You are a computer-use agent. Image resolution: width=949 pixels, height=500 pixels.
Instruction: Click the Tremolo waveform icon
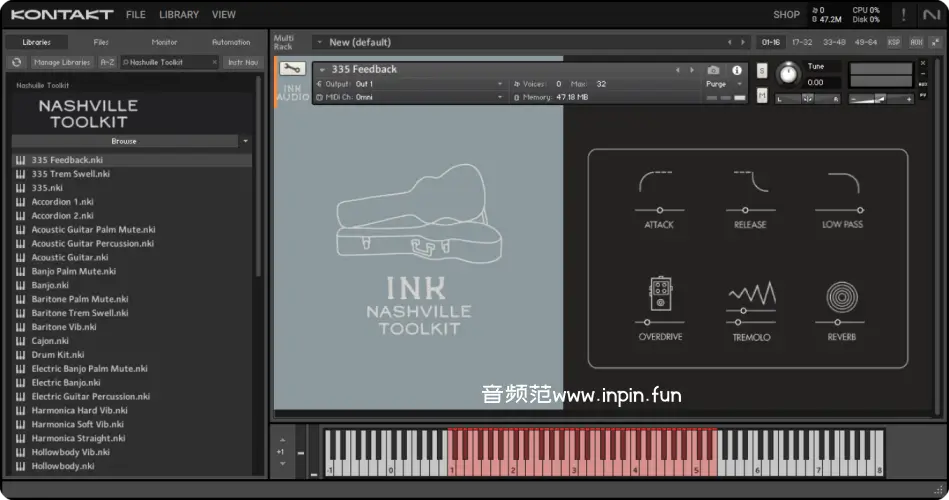coord(751,293)
